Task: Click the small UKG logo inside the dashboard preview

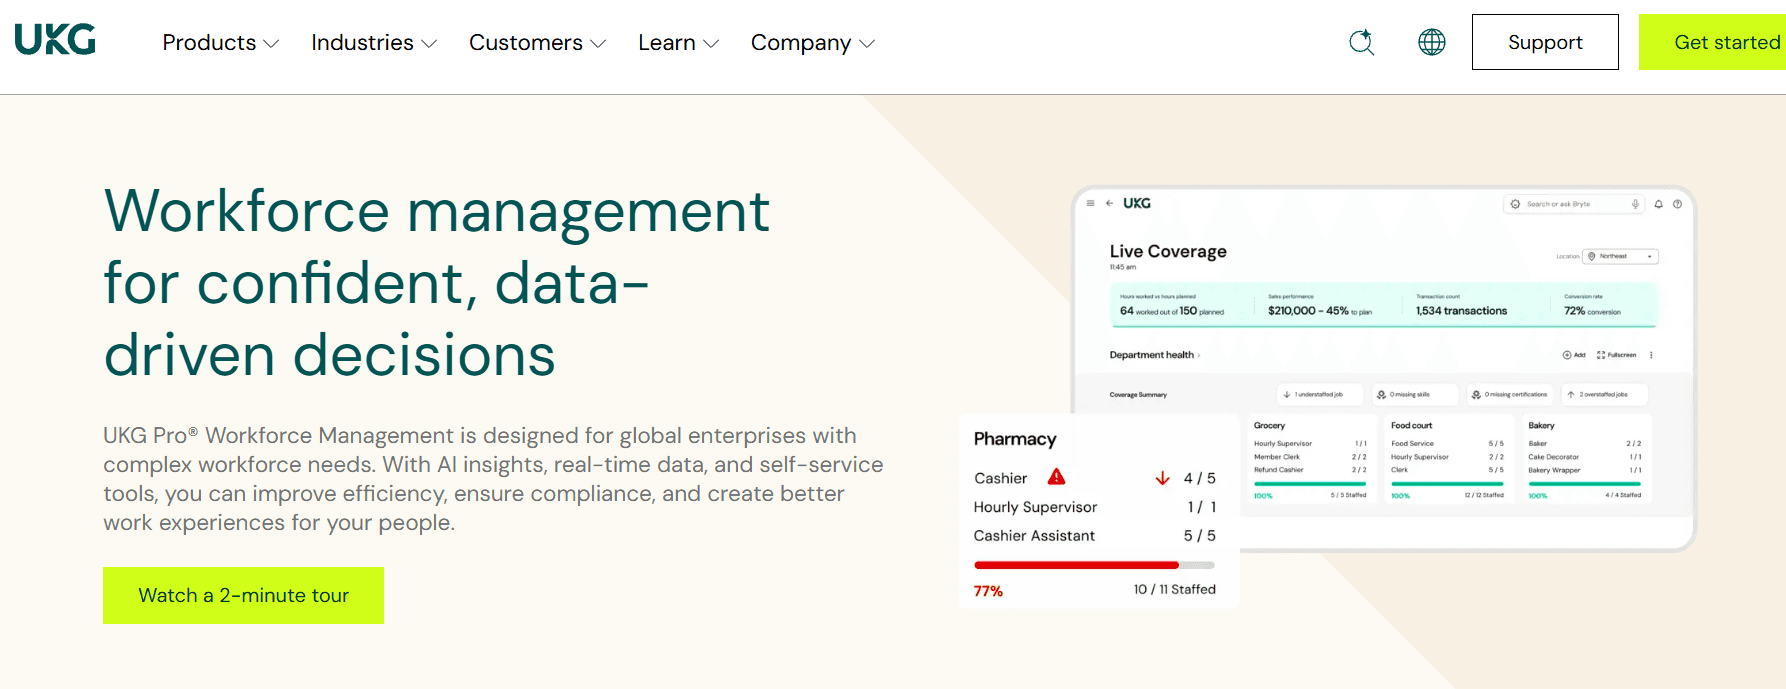Action: tap(1137, 203)
